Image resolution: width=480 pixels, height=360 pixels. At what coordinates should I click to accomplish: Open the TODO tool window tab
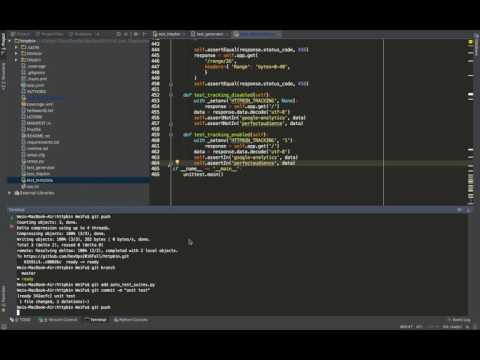coord(21,320)
